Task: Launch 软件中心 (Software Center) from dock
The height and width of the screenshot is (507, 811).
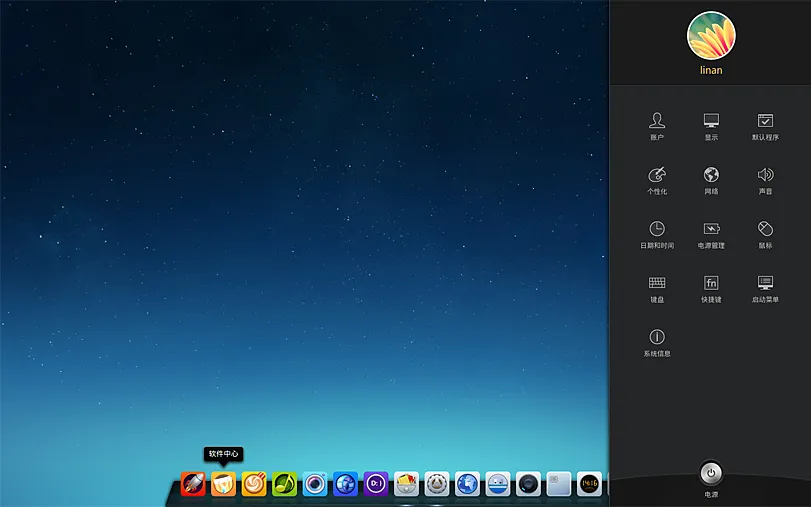Action: click(x=223, y=484)
